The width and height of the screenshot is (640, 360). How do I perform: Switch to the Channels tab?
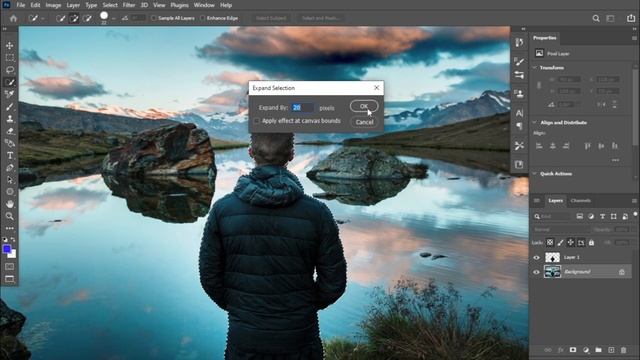coord(580,200)
